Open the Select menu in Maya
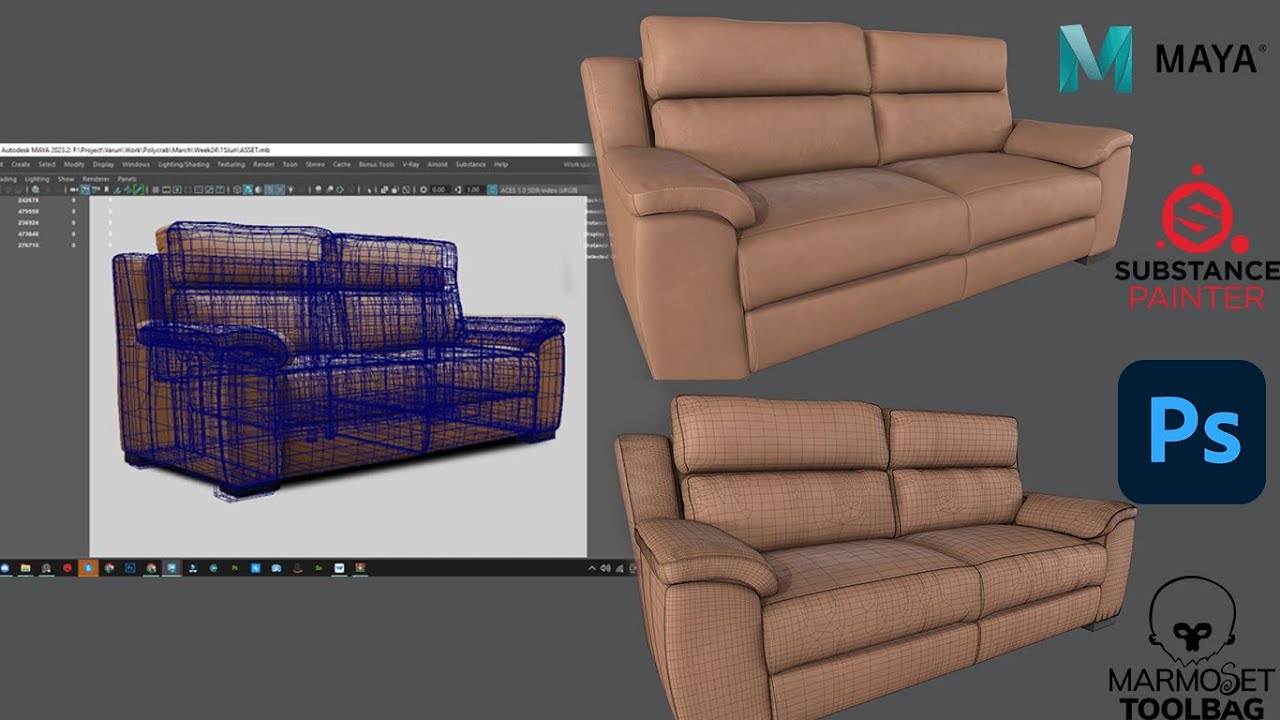This screenshot has width=1280, height=720. [47, 164]
